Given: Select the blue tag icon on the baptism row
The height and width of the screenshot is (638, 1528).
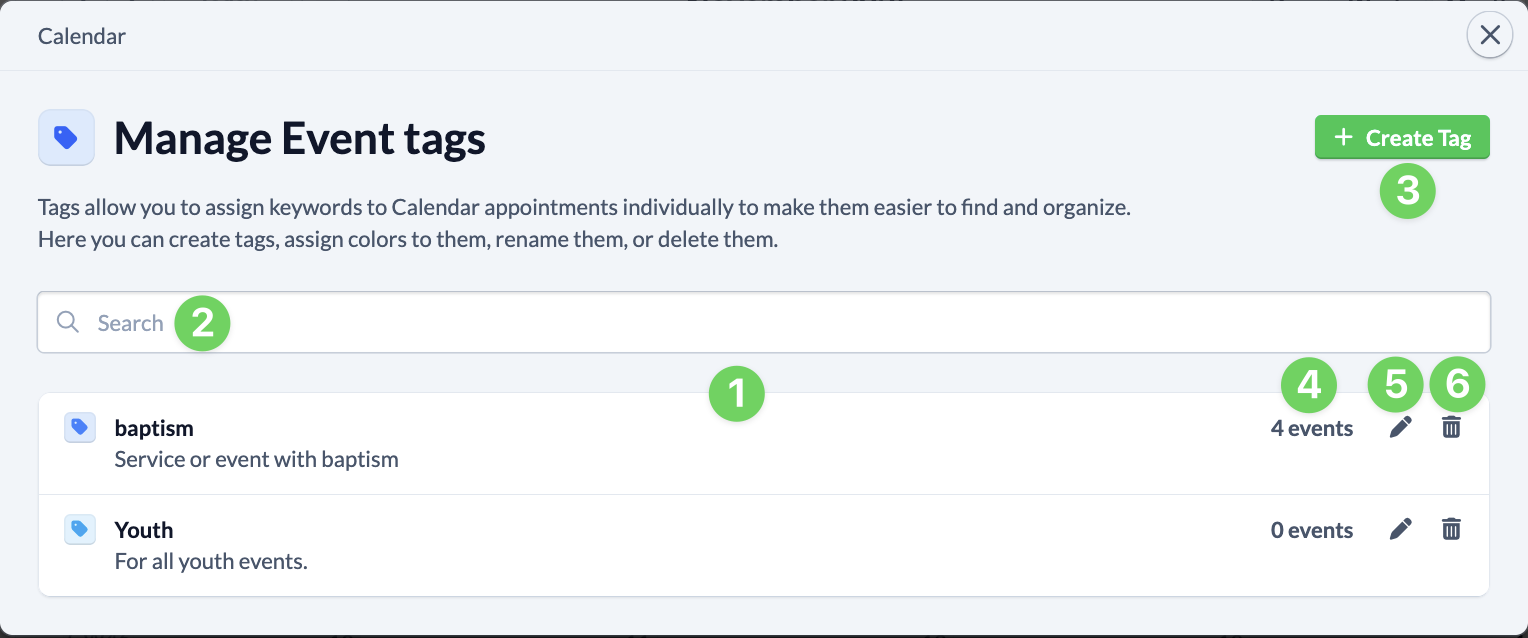Looking at the screenshot, I should pos(79,427).
